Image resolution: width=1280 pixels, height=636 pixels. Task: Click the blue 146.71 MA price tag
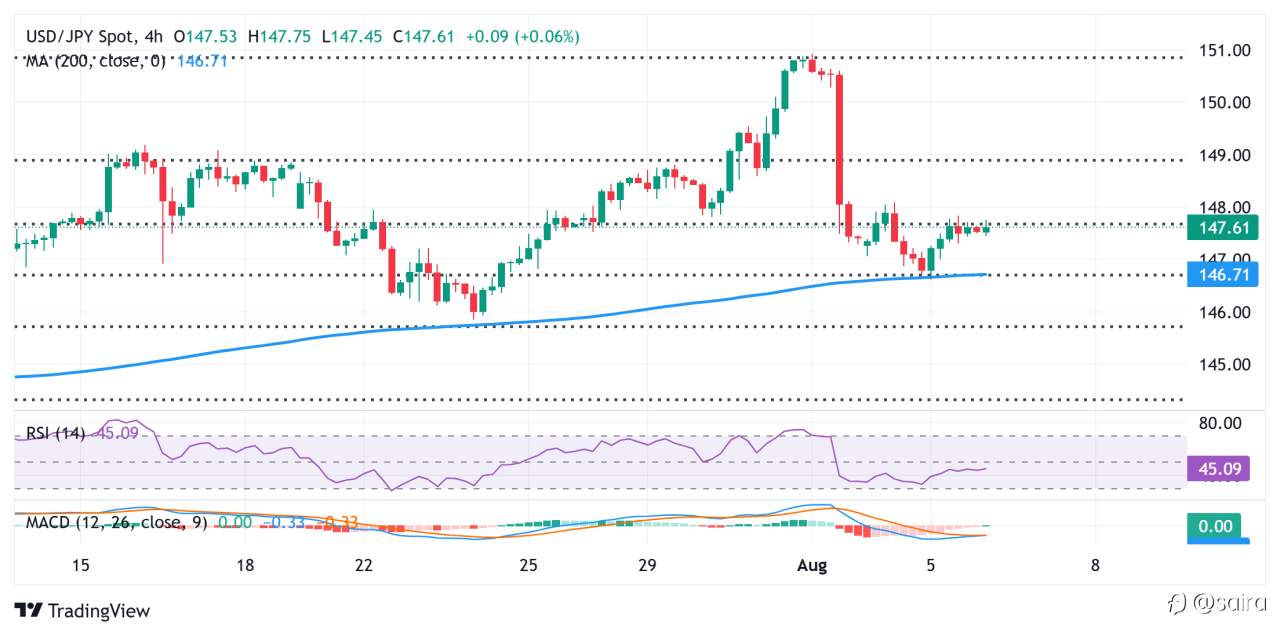1224,273
